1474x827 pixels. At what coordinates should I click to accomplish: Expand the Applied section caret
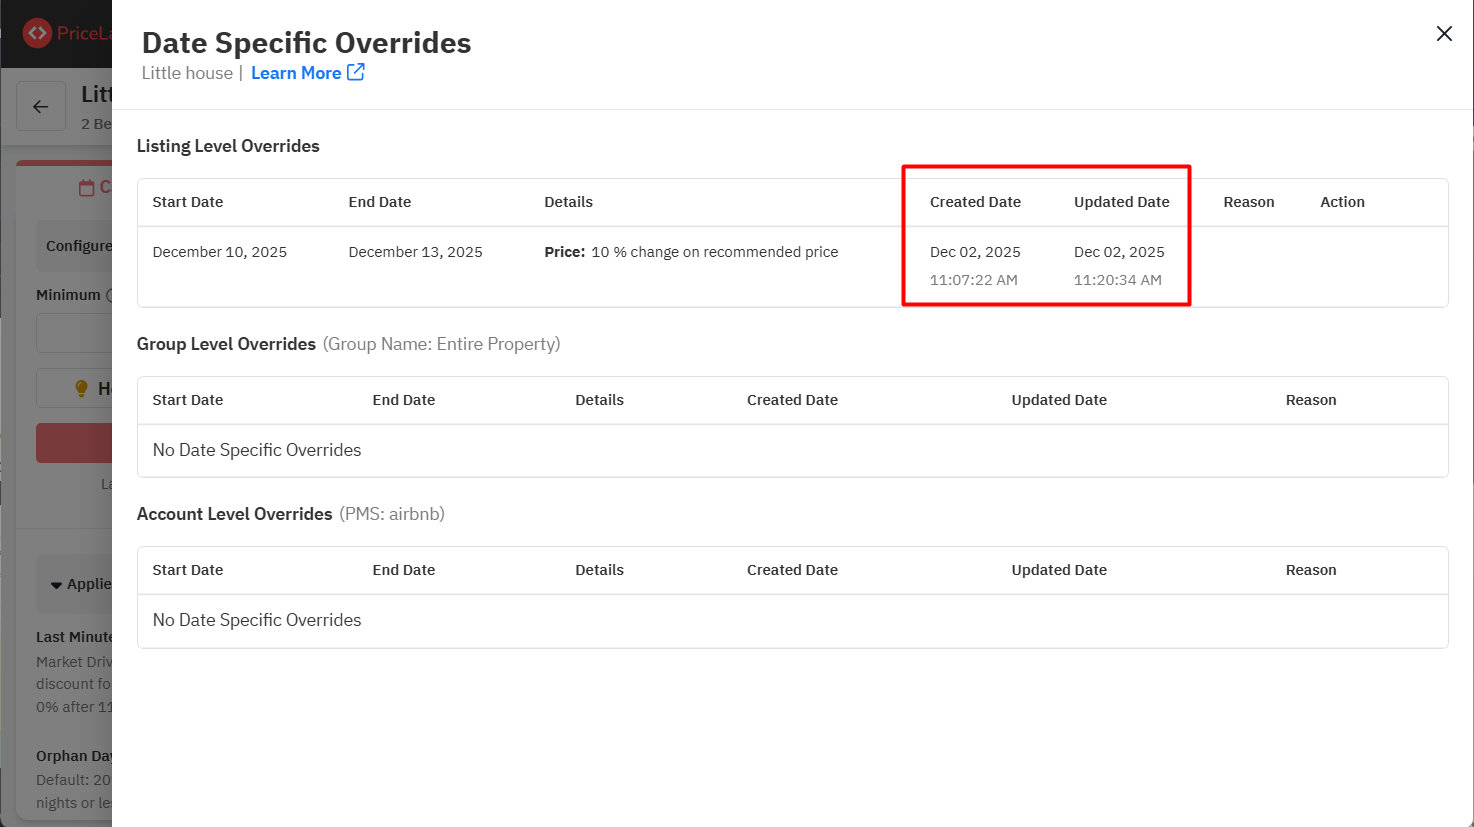[56, 585]
